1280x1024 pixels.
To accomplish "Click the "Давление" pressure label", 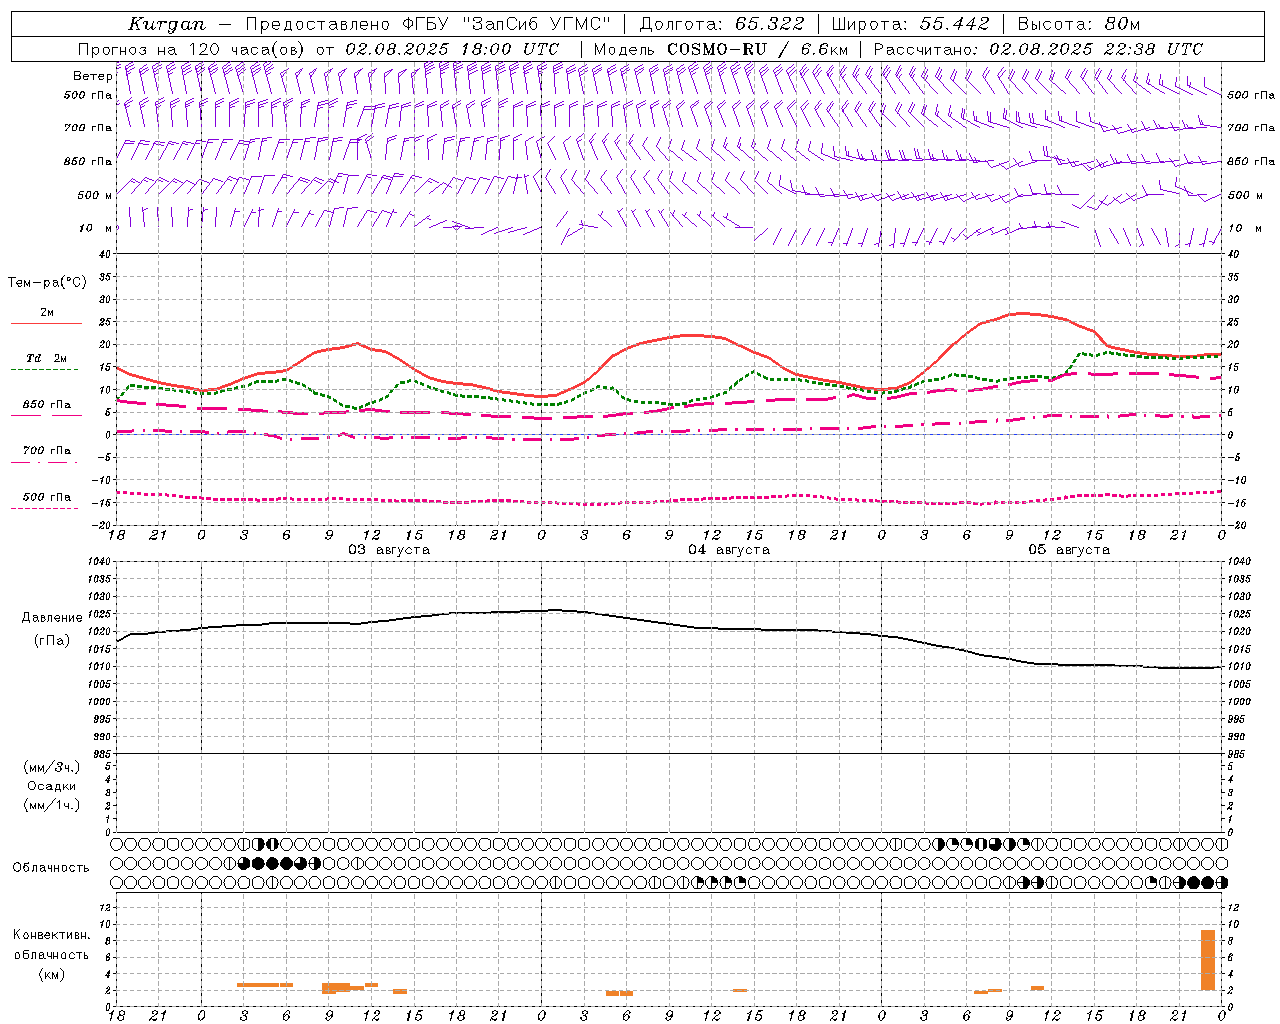I will click(52, 618).
